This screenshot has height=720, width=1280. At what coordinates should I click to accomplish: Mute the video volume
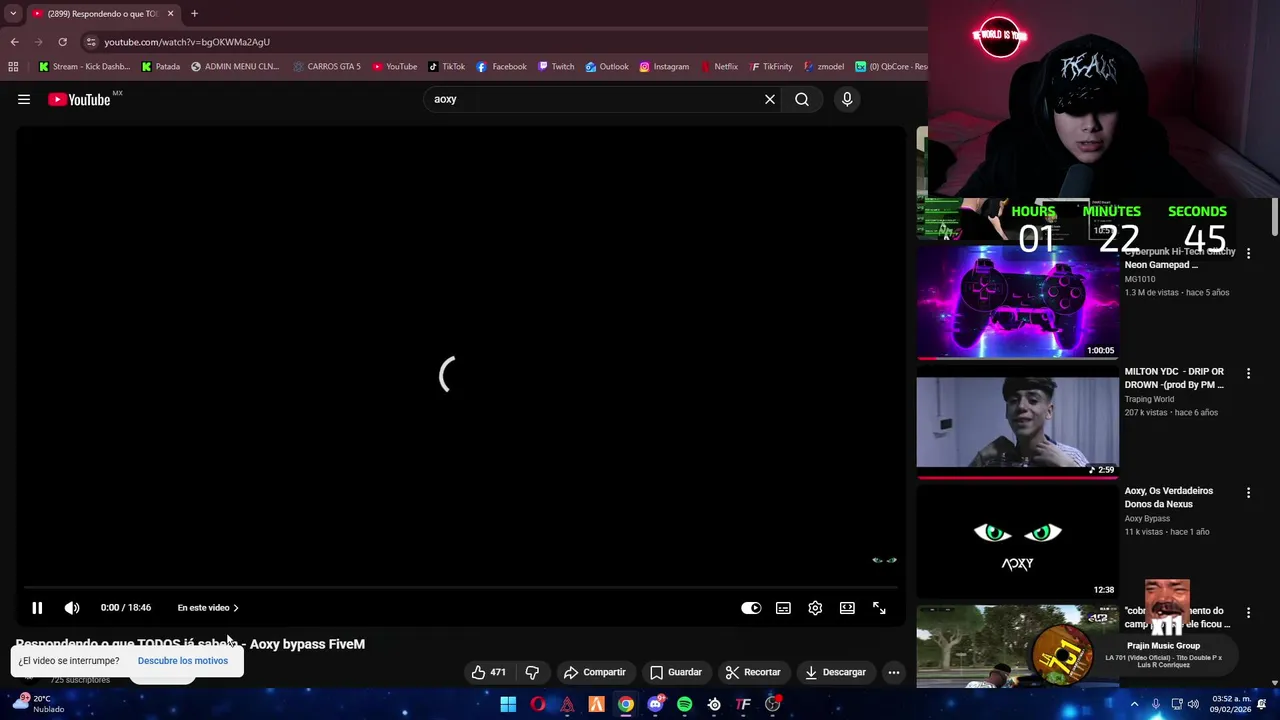point(72,608)
